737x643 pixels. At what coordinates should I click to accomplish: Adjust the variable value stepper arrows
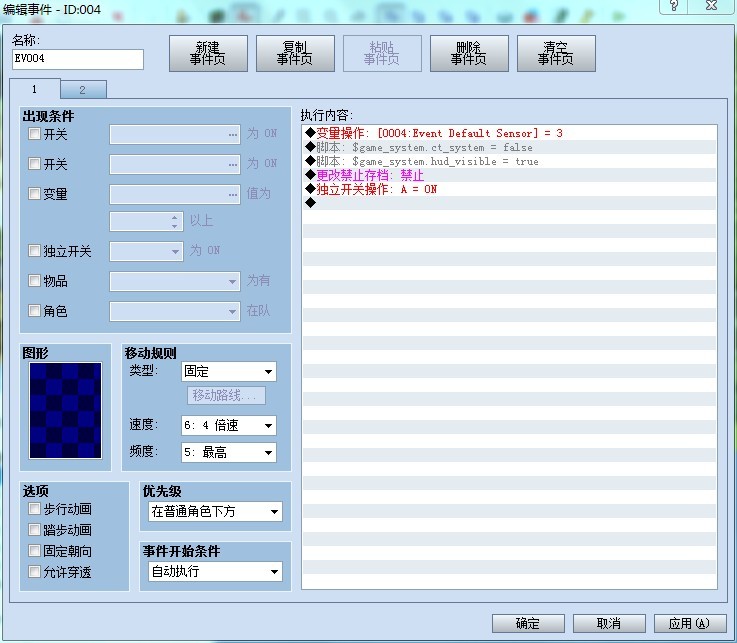175,222
